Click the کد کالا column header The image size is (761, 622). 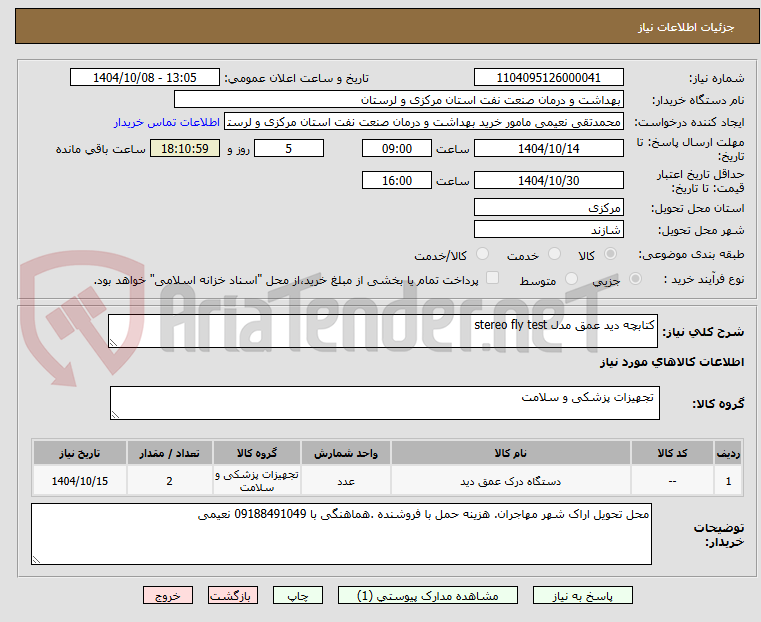click(x=672, y=453)
